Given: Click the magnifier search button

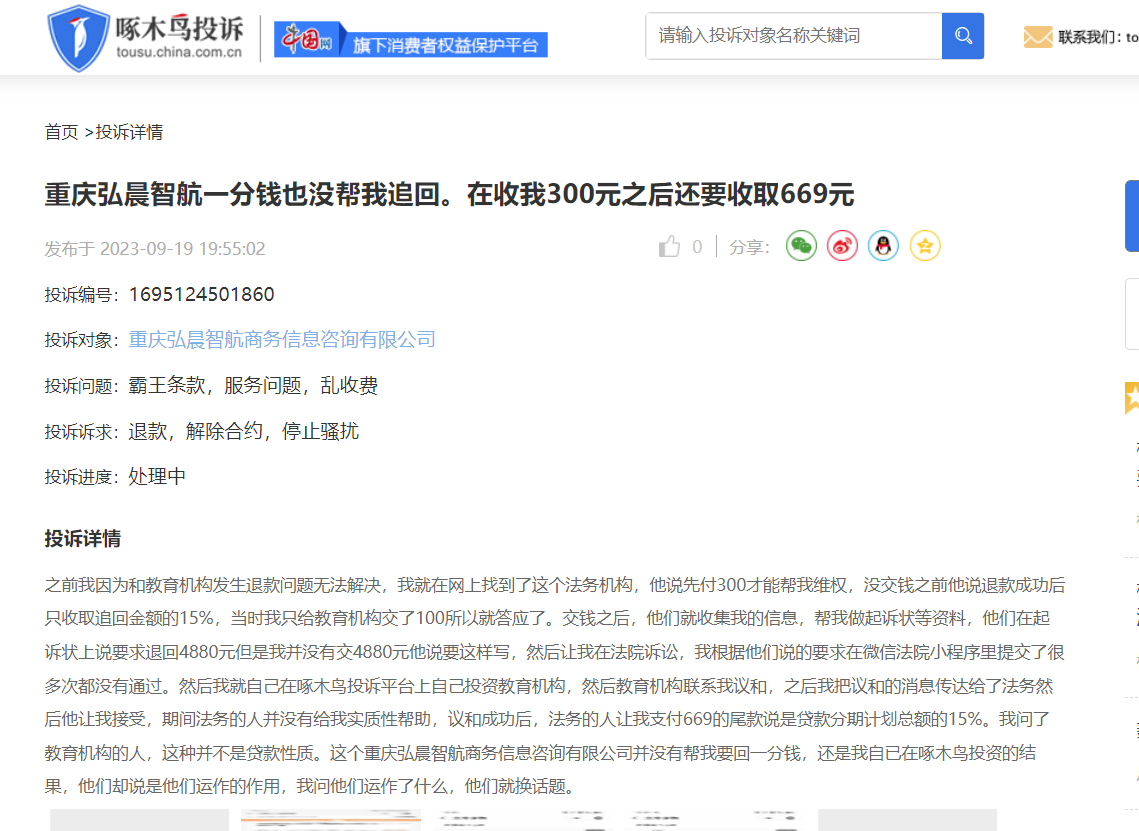Looking at the screenshot, I should [x=963, y=36].
